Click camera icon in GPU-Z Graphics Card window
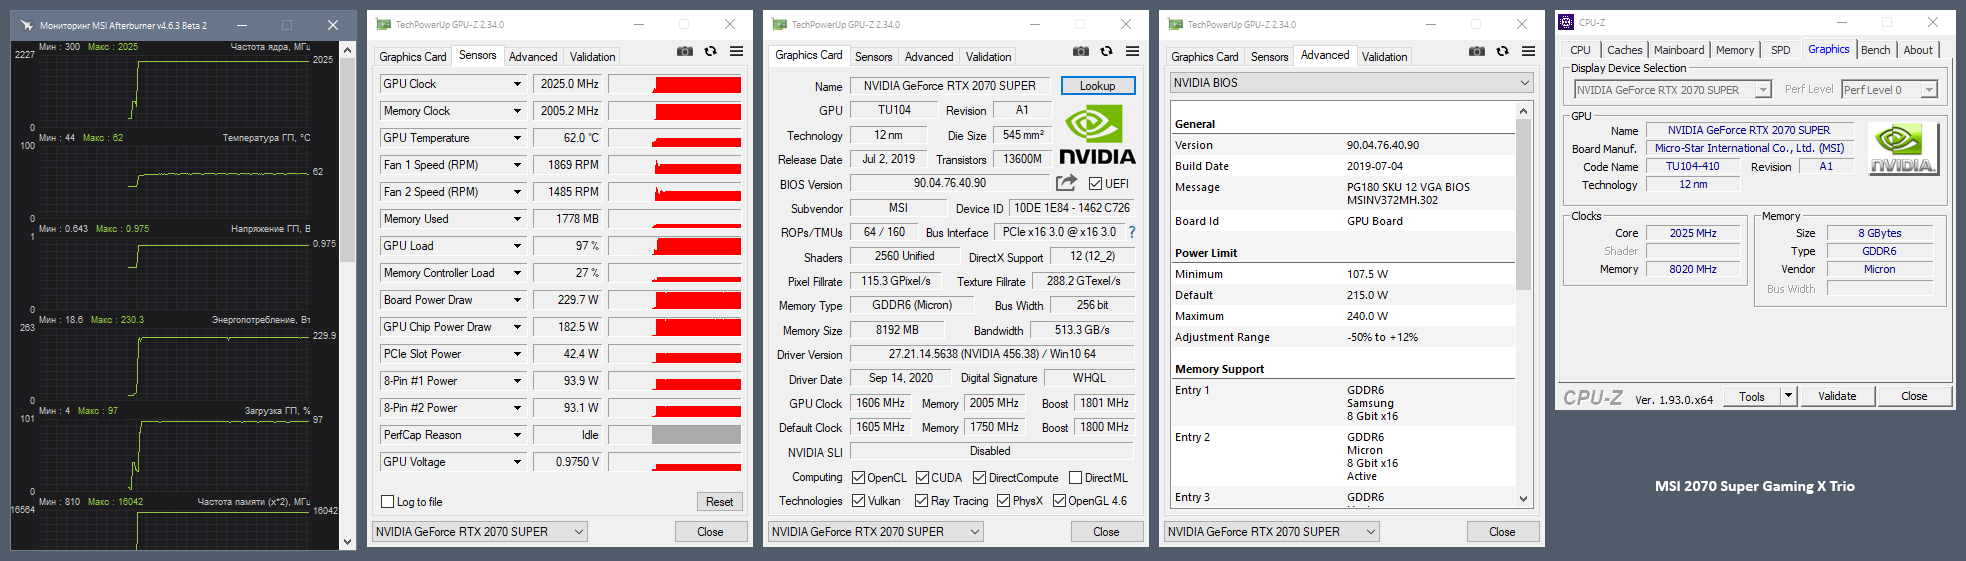 [1081, 52]
